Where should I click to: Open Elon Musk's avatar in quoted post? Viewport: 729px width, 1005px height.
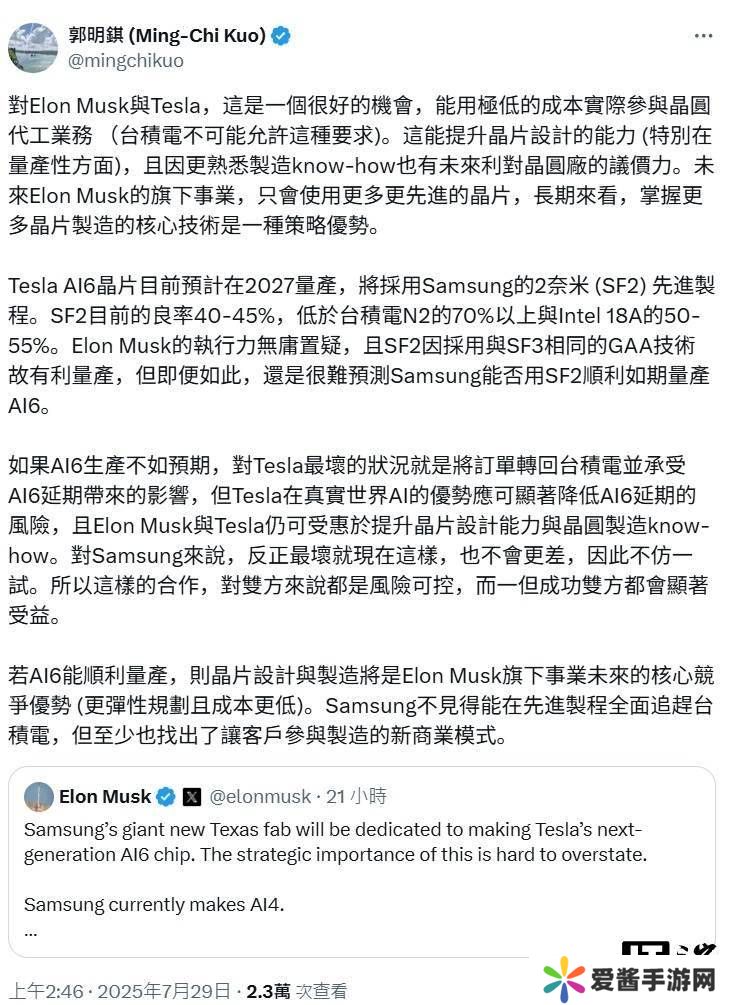point(39,796)
